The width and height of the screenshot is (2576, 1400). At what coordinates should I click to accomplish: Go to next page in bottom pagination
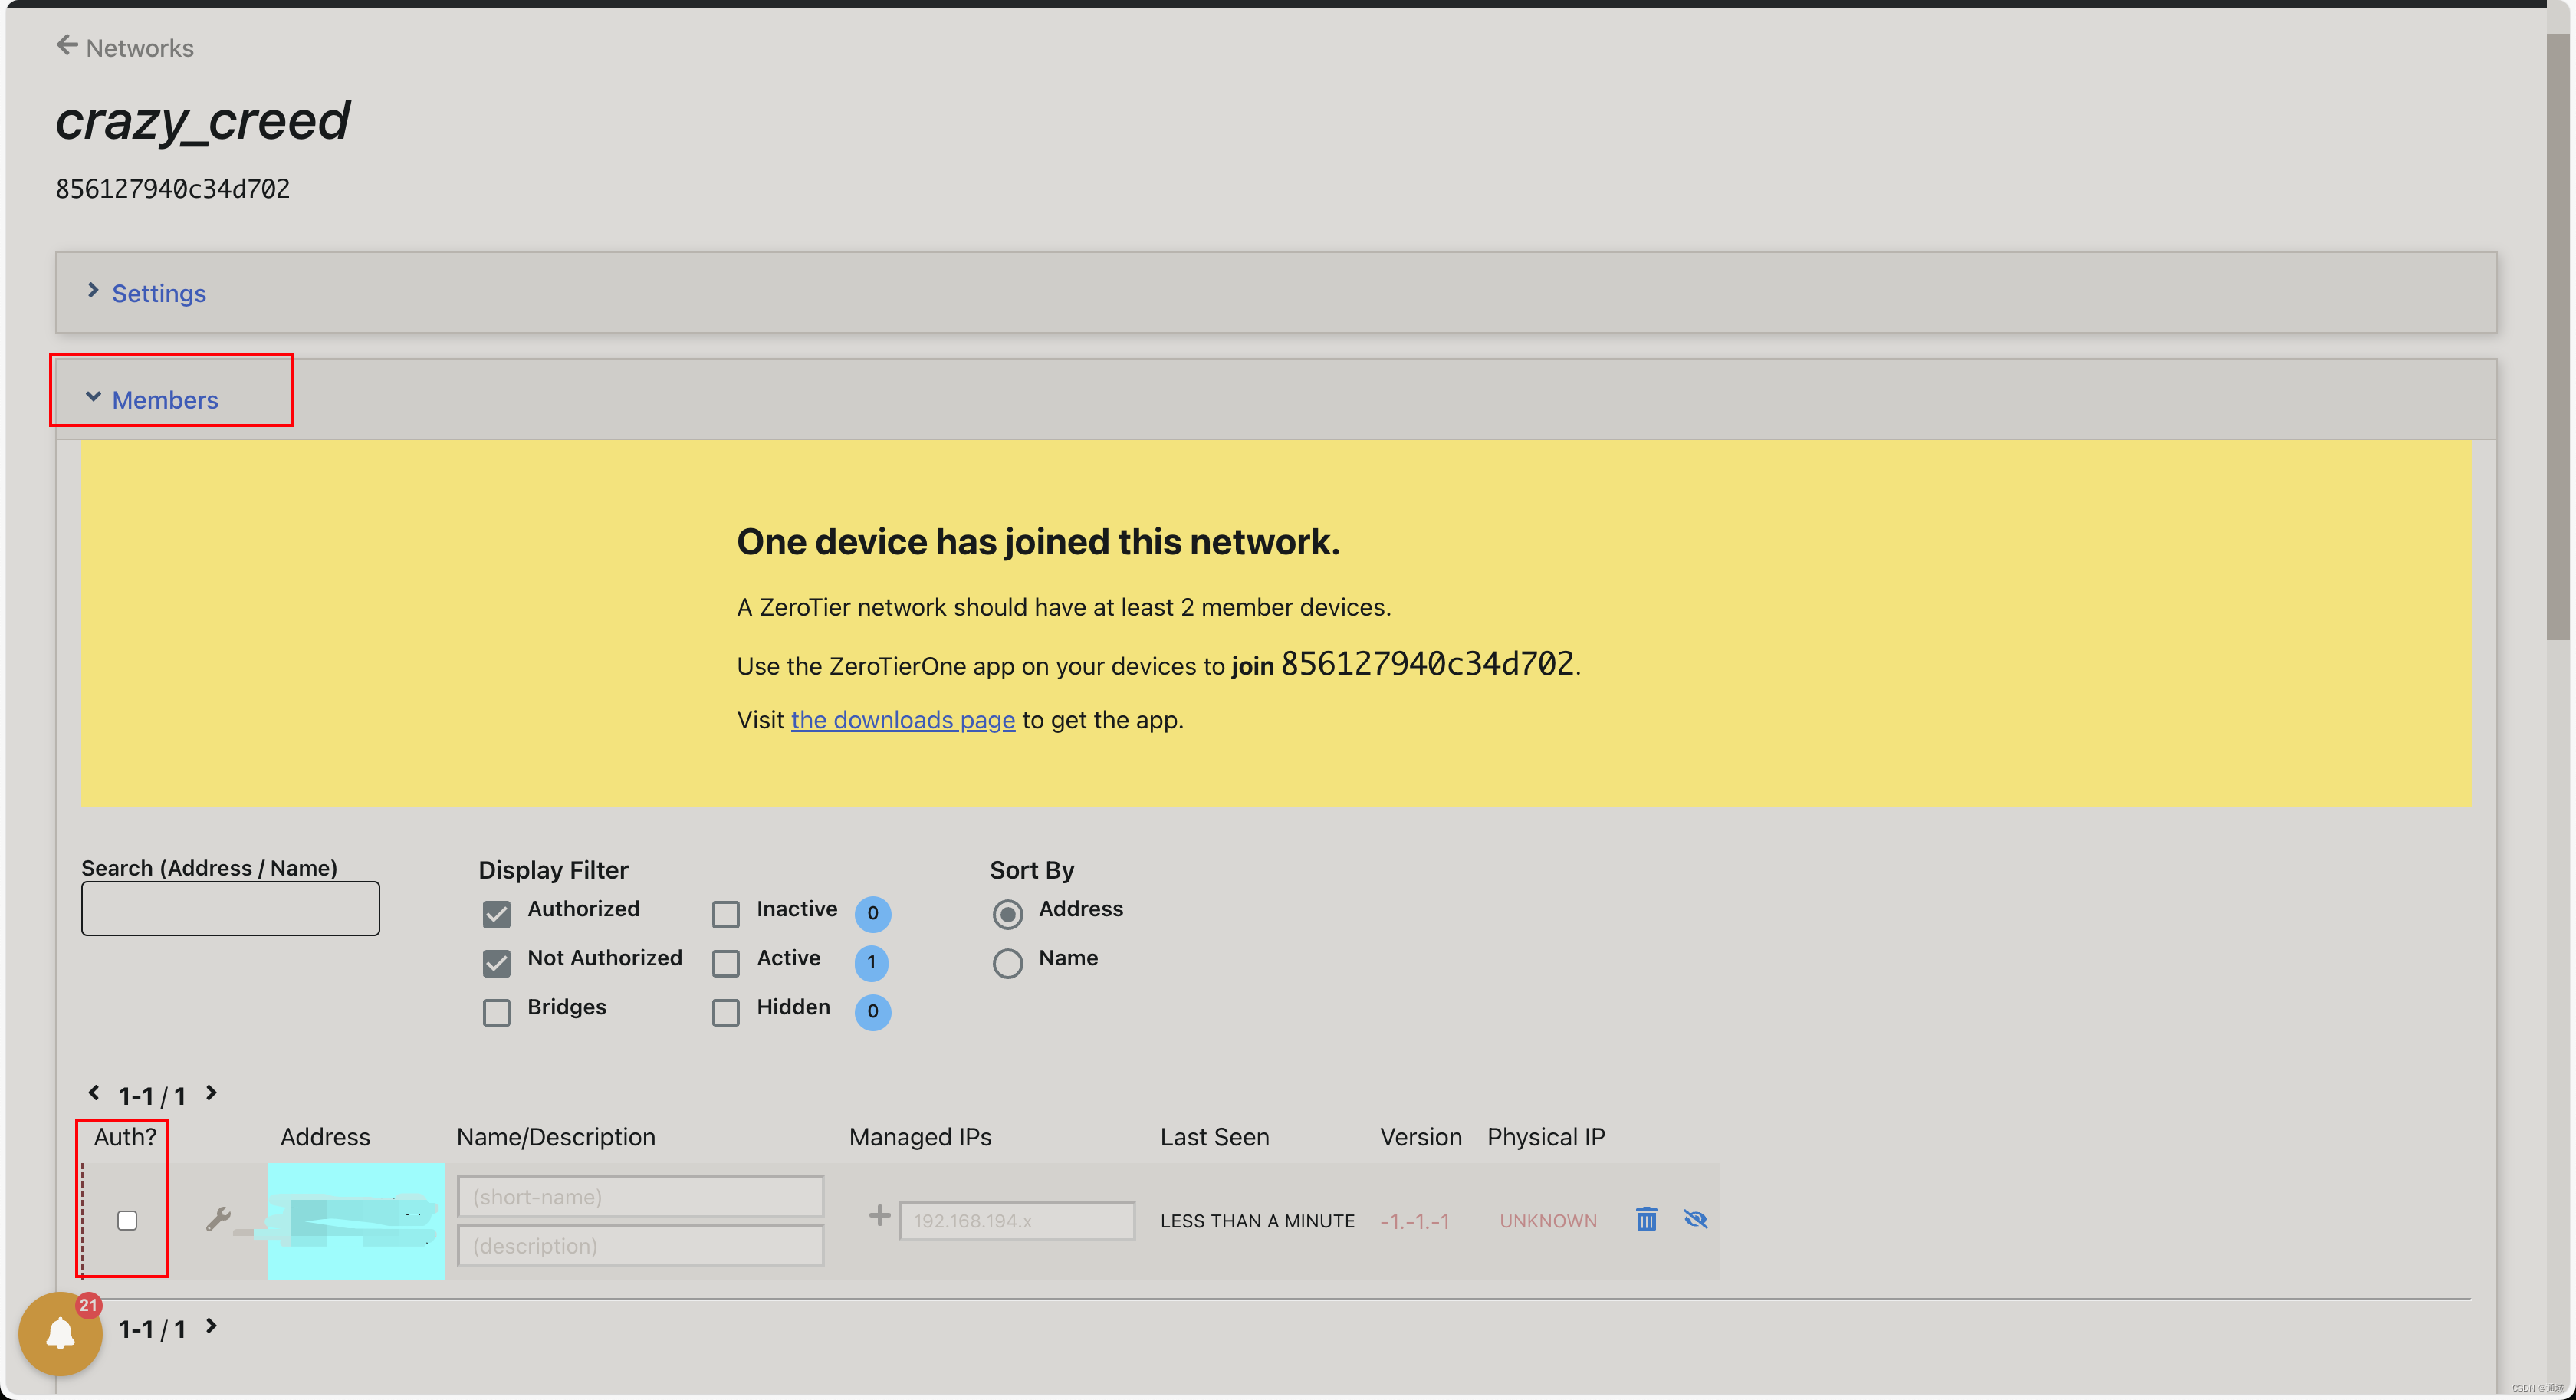[x=212, y=1327]
